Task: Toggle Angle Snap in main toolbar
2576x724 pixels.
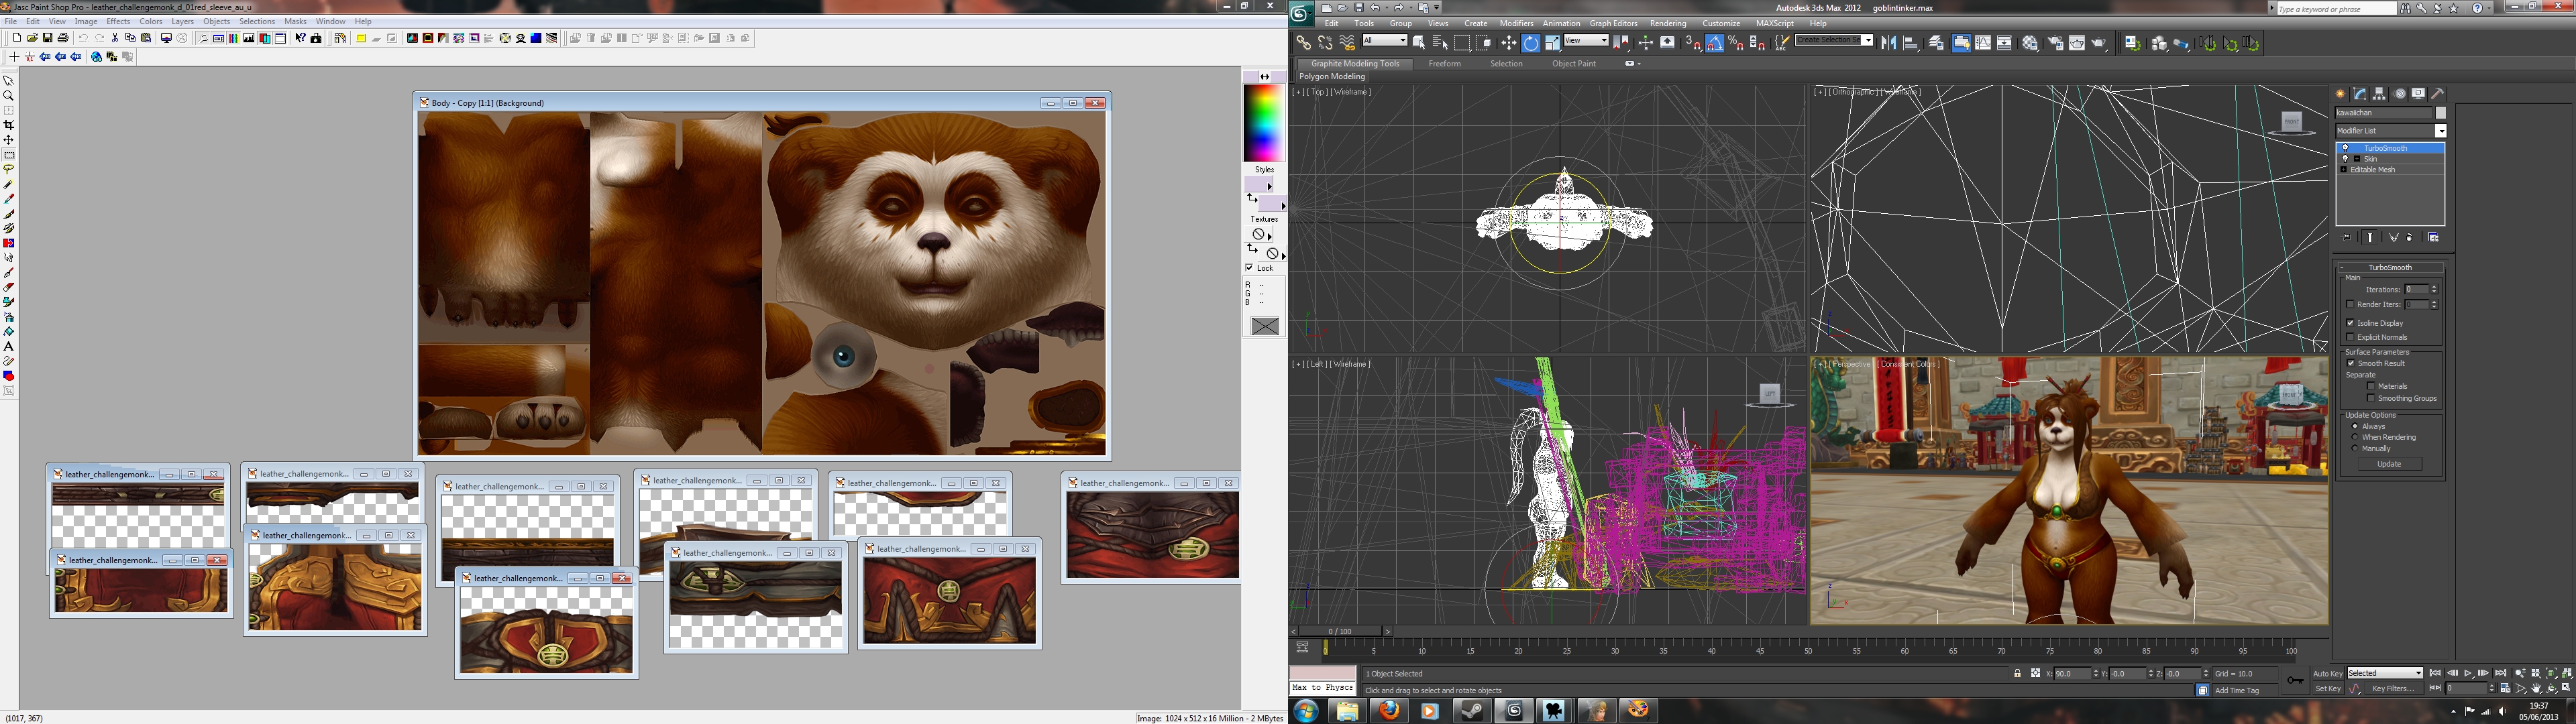Action: (x=1714, y=43)
